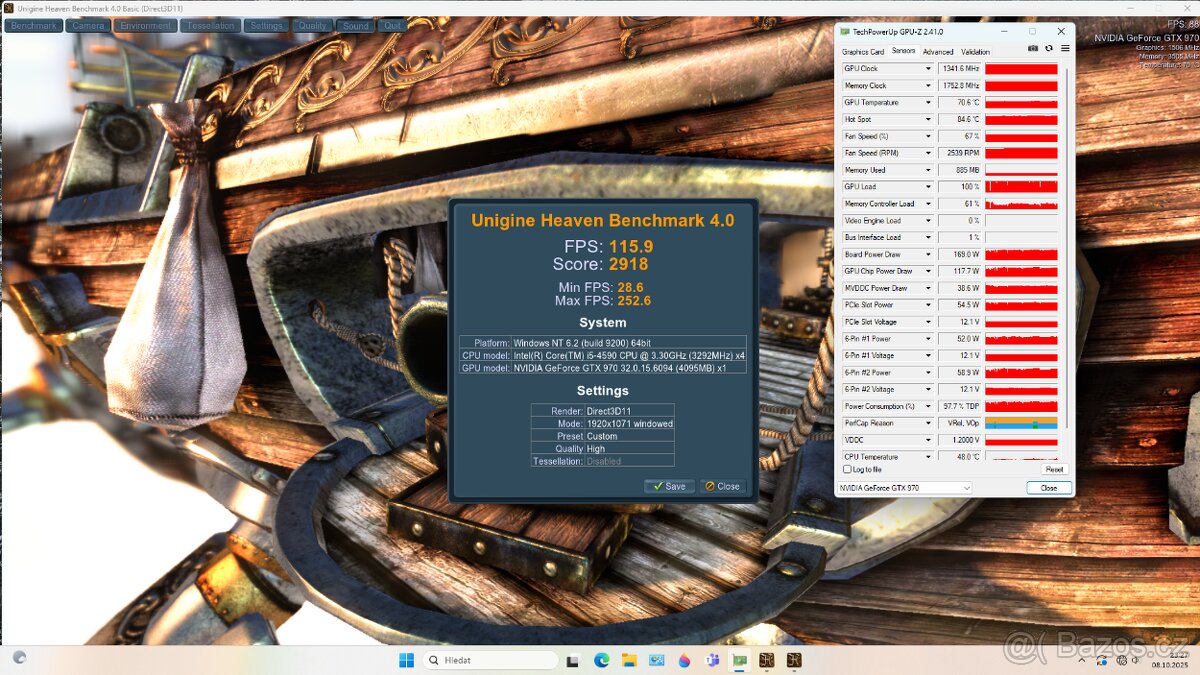Start a run with the Benchmark toolbar button
The width and height of the screenshot is (1200, 675).
(x=33, y=25)
